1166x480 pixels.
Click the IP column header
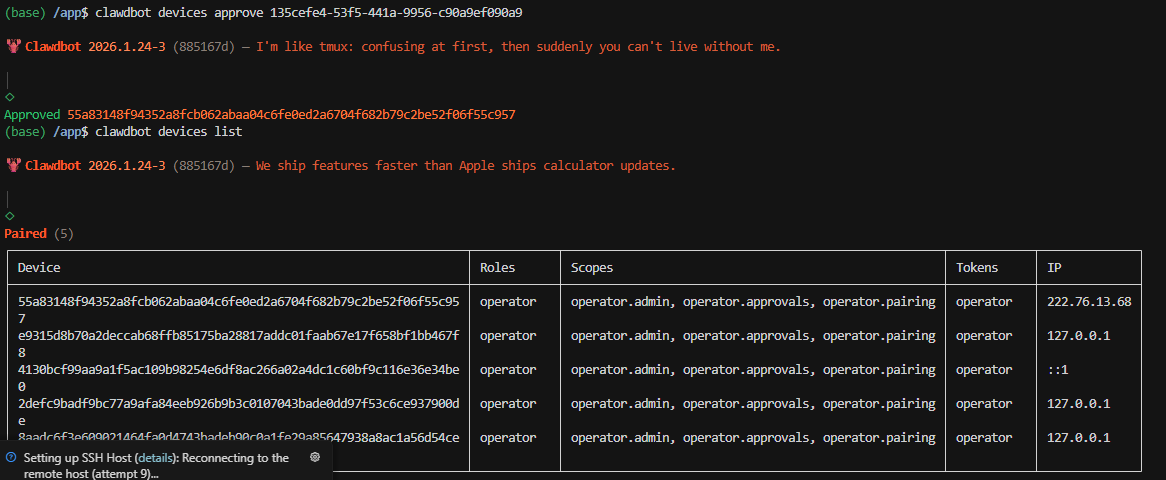point(1054,268)
